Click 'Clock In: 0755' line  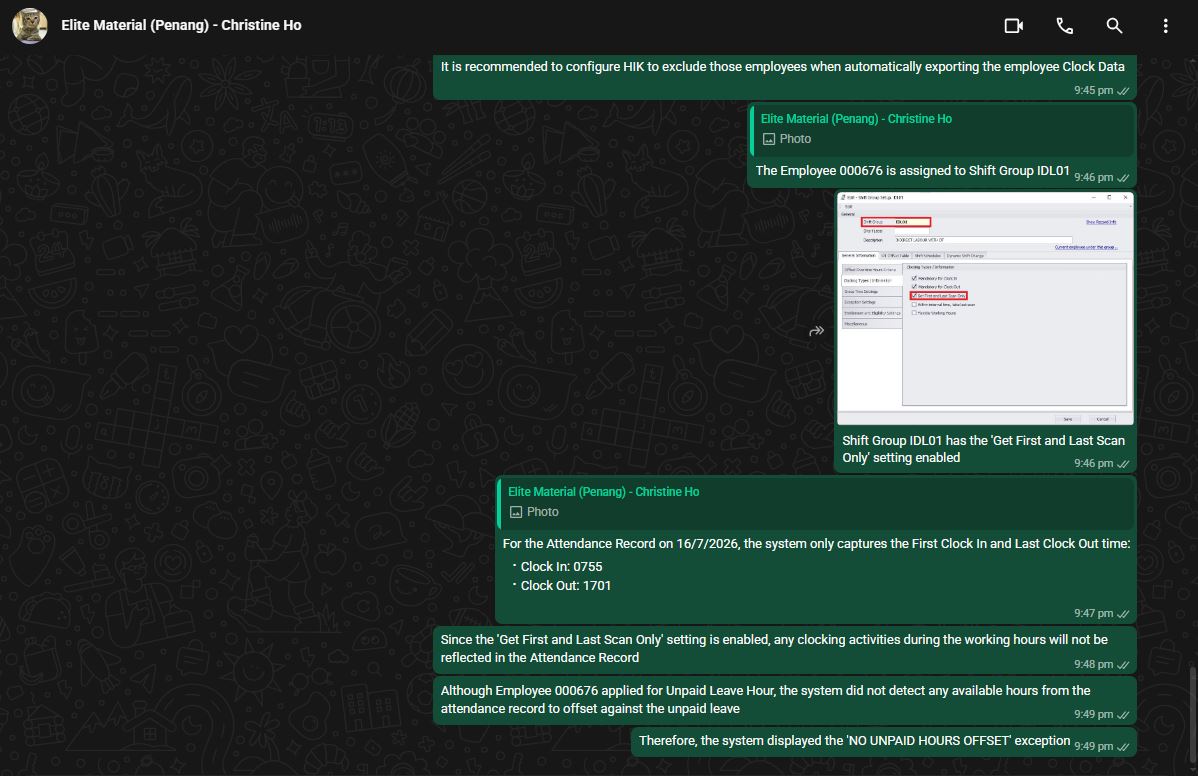tap(561, 567)
